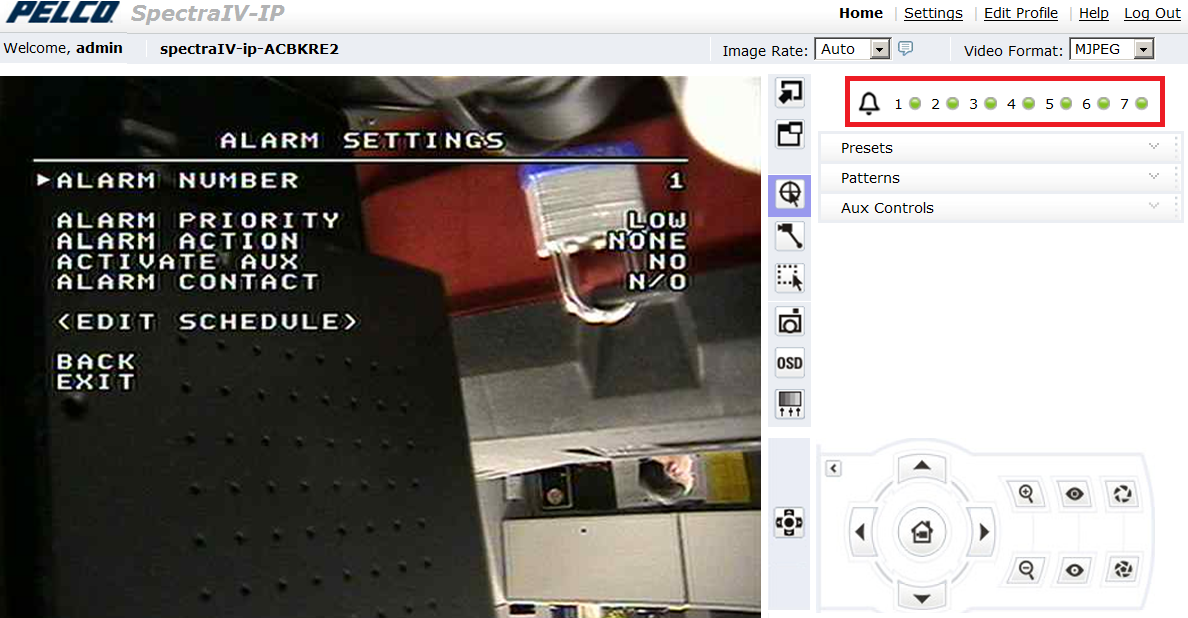Toggle alarm indicator 1

click(914, 103)
